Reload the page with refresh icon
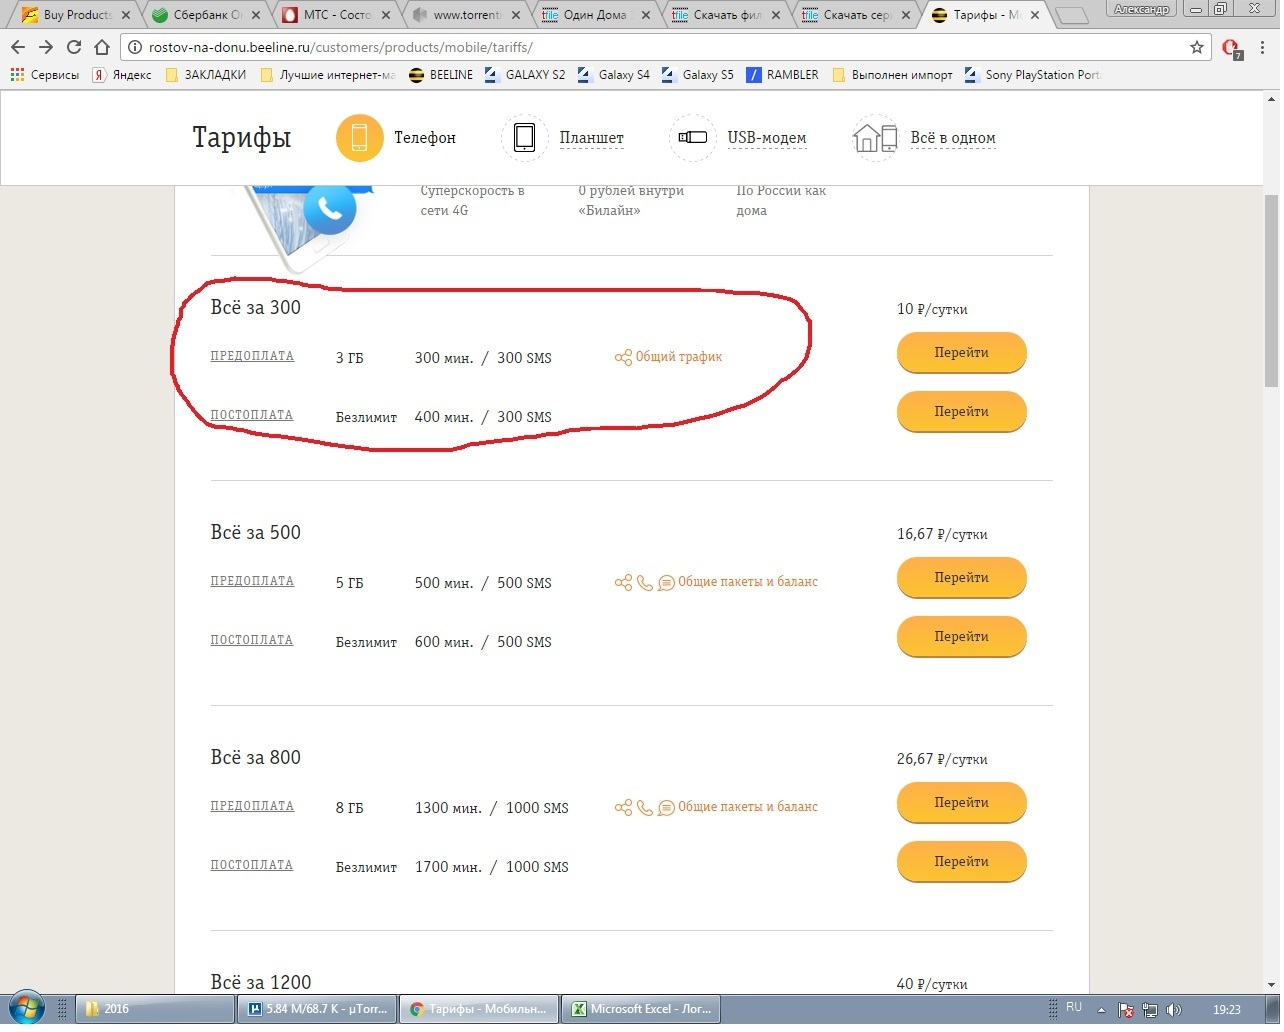This screenshot has width=1284, height=1032. (74, 47)
